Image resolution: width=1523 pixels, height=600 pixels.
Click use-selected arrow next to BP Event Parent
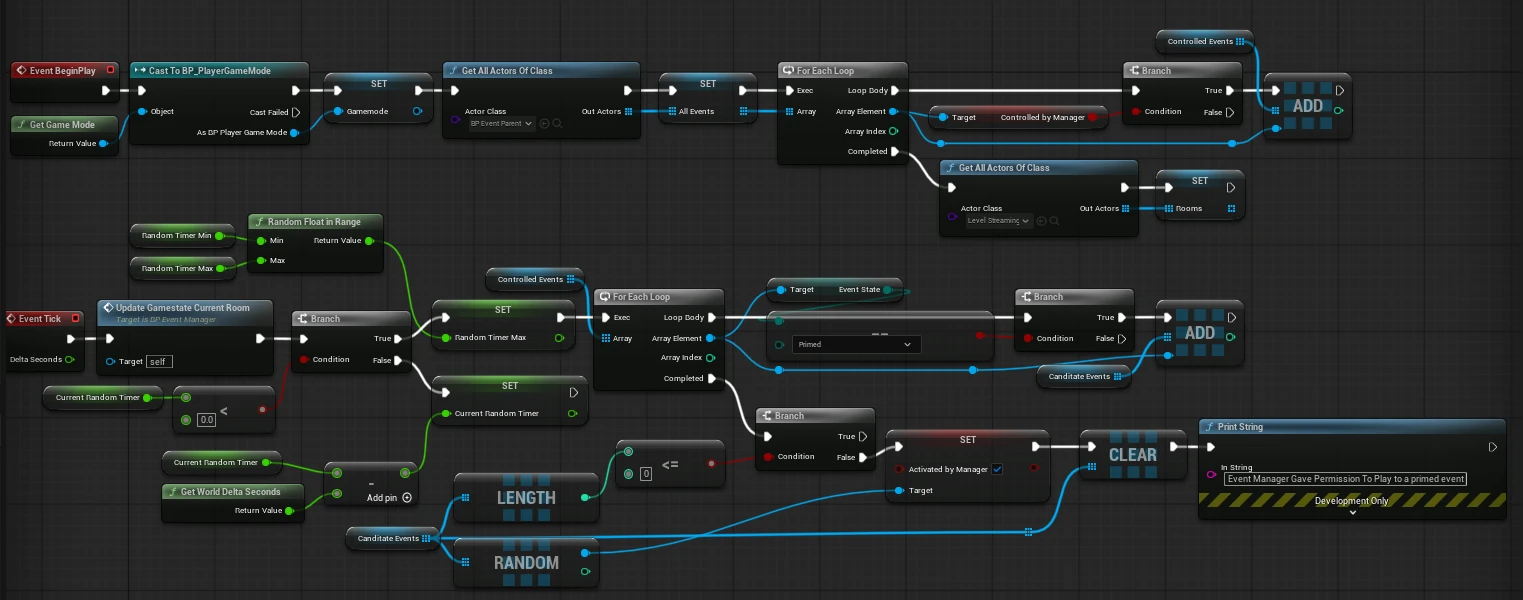click(545, 123)
